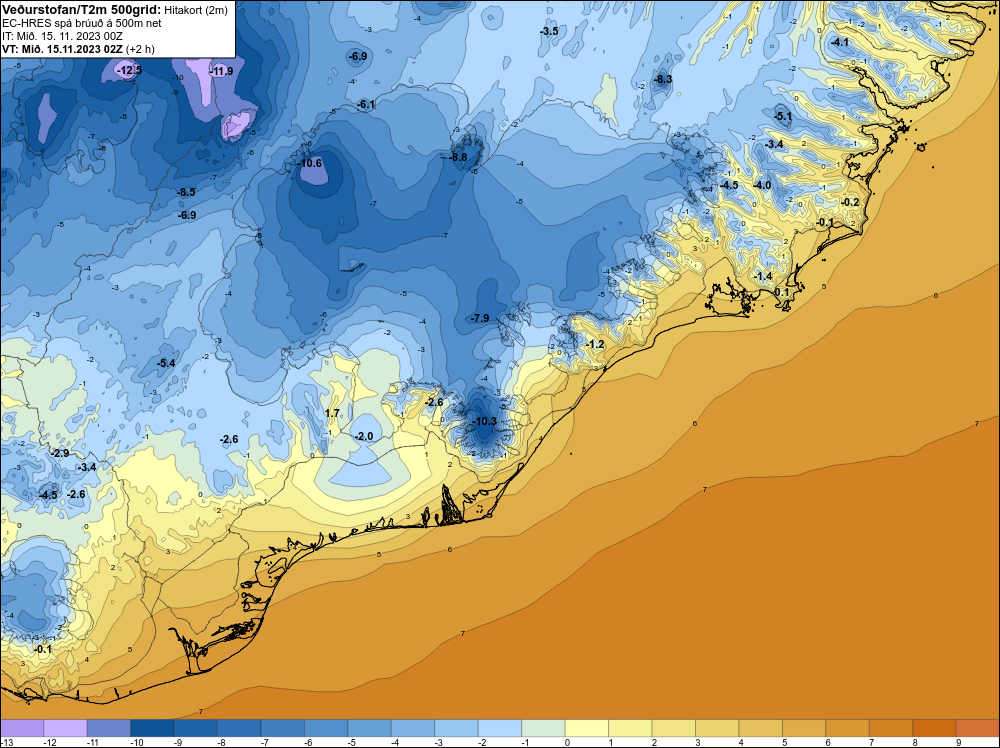Click the -3.5 temperature label
This screenshot has height=748, width=1000.
coord(548,31)
